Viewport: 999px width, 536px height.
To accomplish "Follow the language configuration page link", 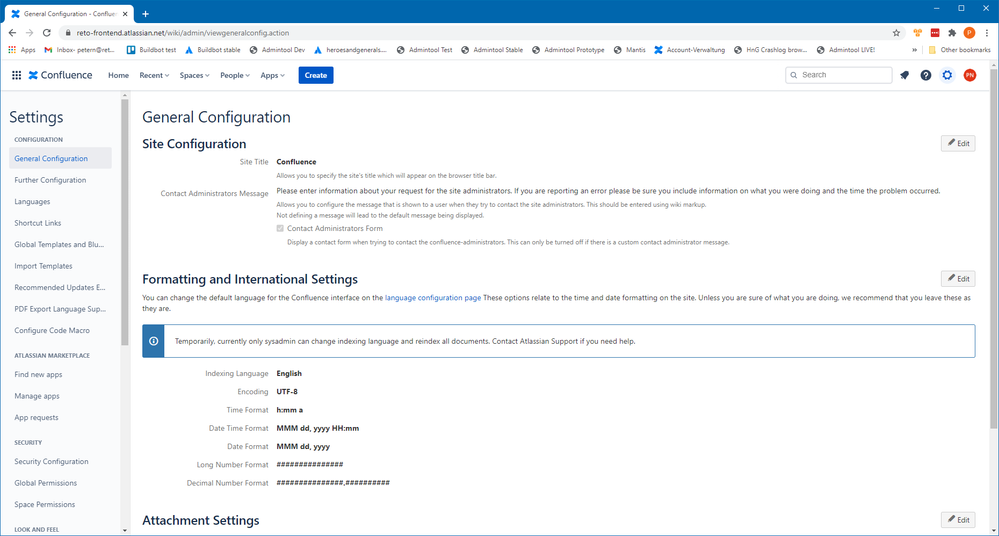I will 433,298.
